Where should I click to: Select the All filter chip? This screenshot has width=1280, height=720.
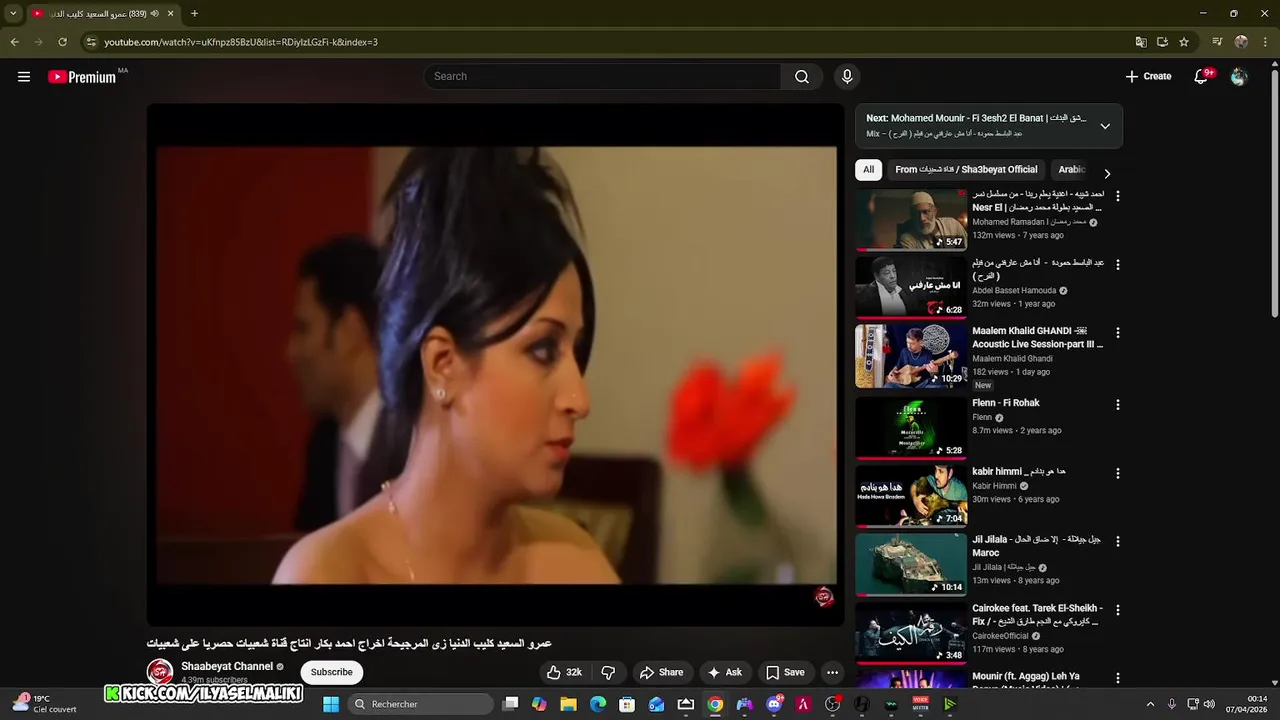coord(868,170)
